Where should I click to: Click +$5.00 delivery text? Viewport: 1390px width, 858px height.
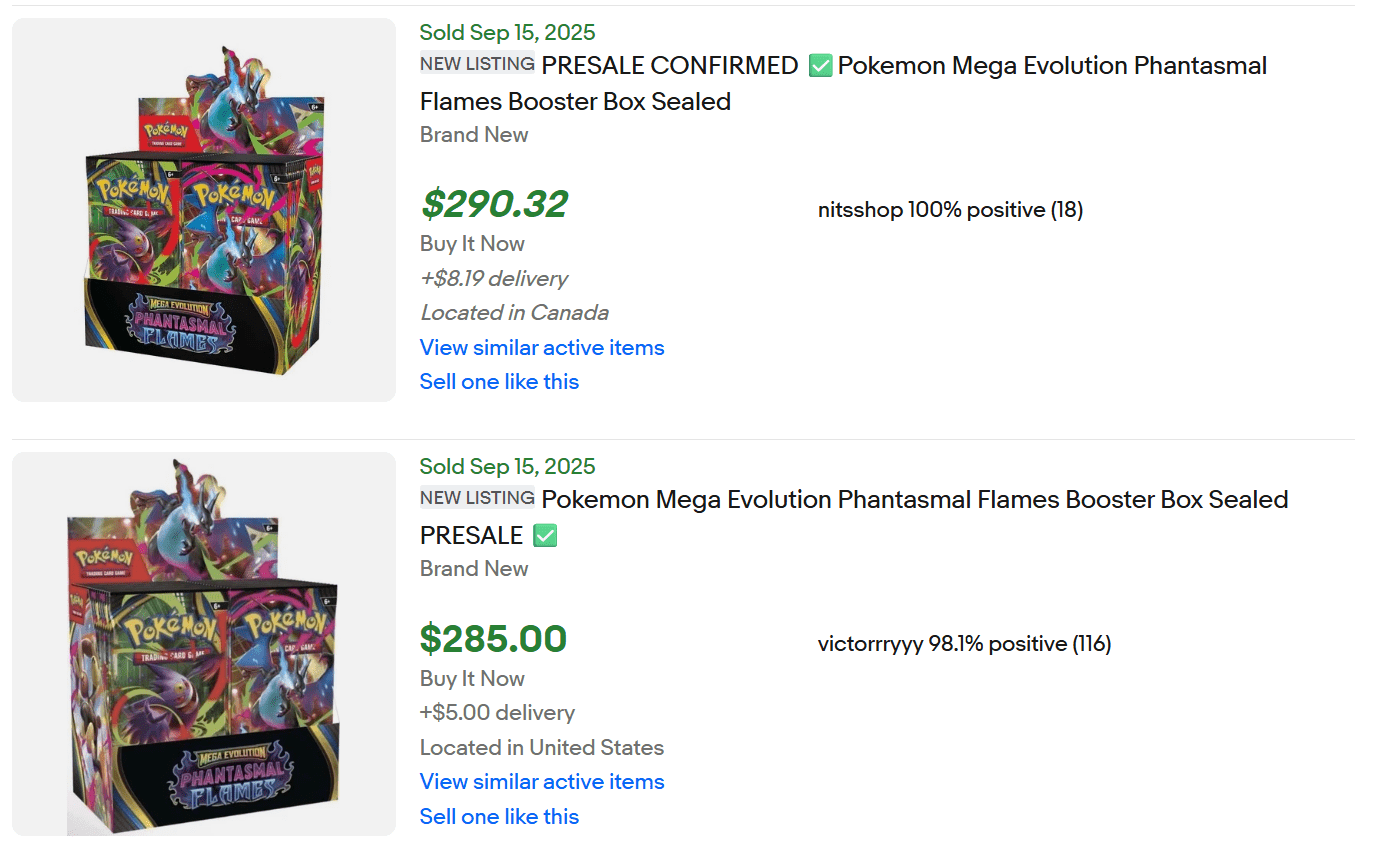pyautogui.click(x=497, y=713)
